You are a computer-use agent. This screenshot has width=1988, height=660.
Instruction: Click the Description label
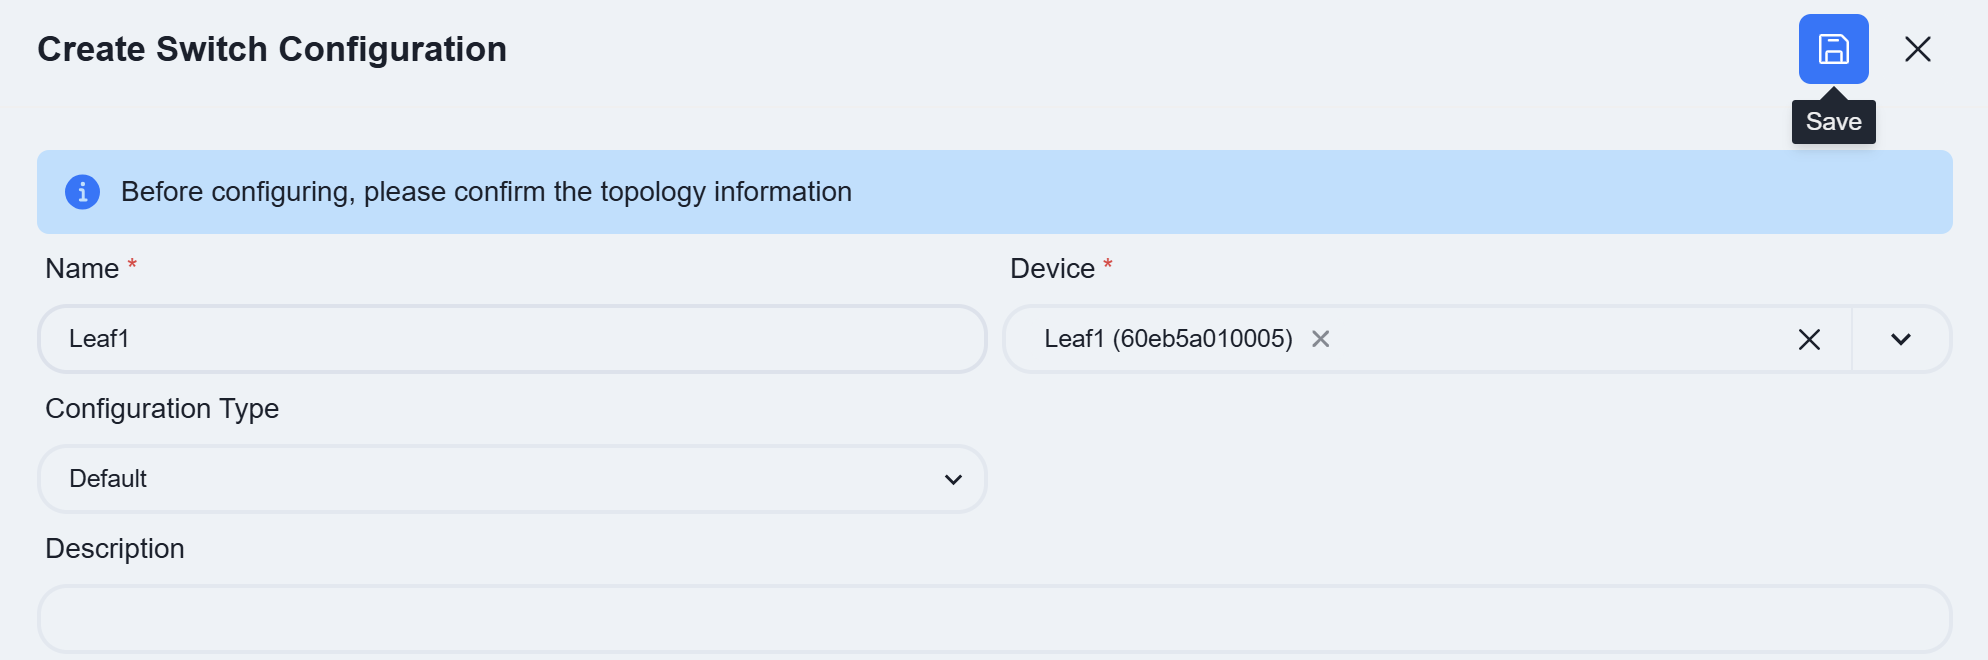click(115, 548)
